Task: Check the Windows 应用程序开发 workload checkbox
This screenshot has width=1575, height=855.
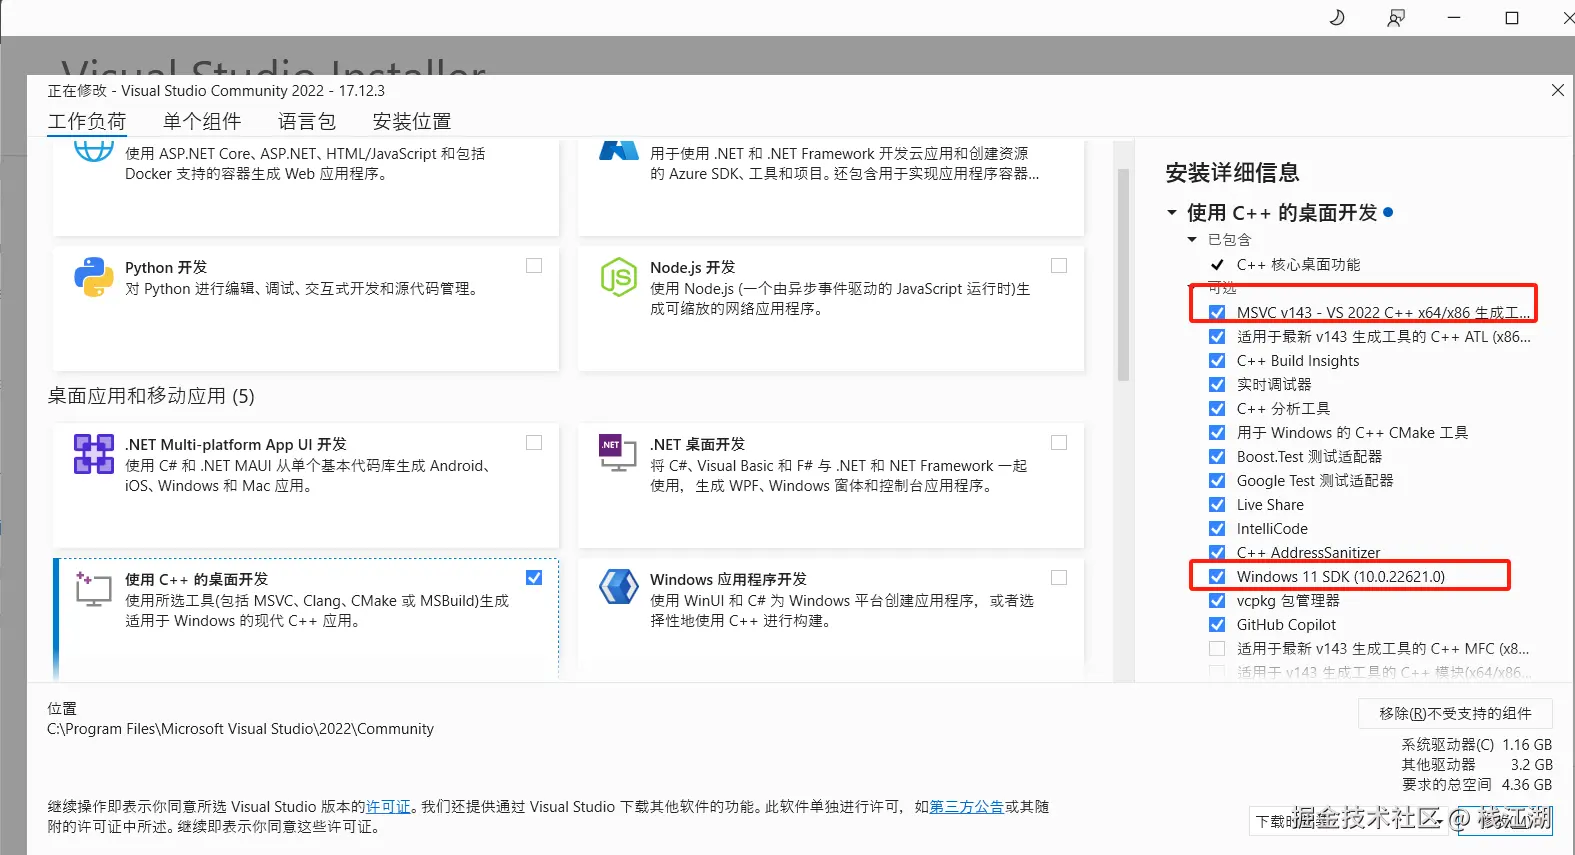Action: coord(1059,578)
